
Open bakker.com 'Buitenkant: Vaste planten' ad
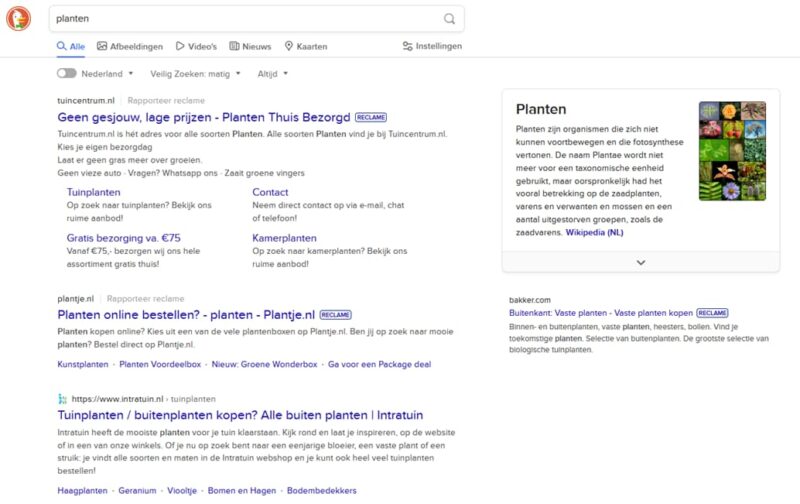coord(601,313)
